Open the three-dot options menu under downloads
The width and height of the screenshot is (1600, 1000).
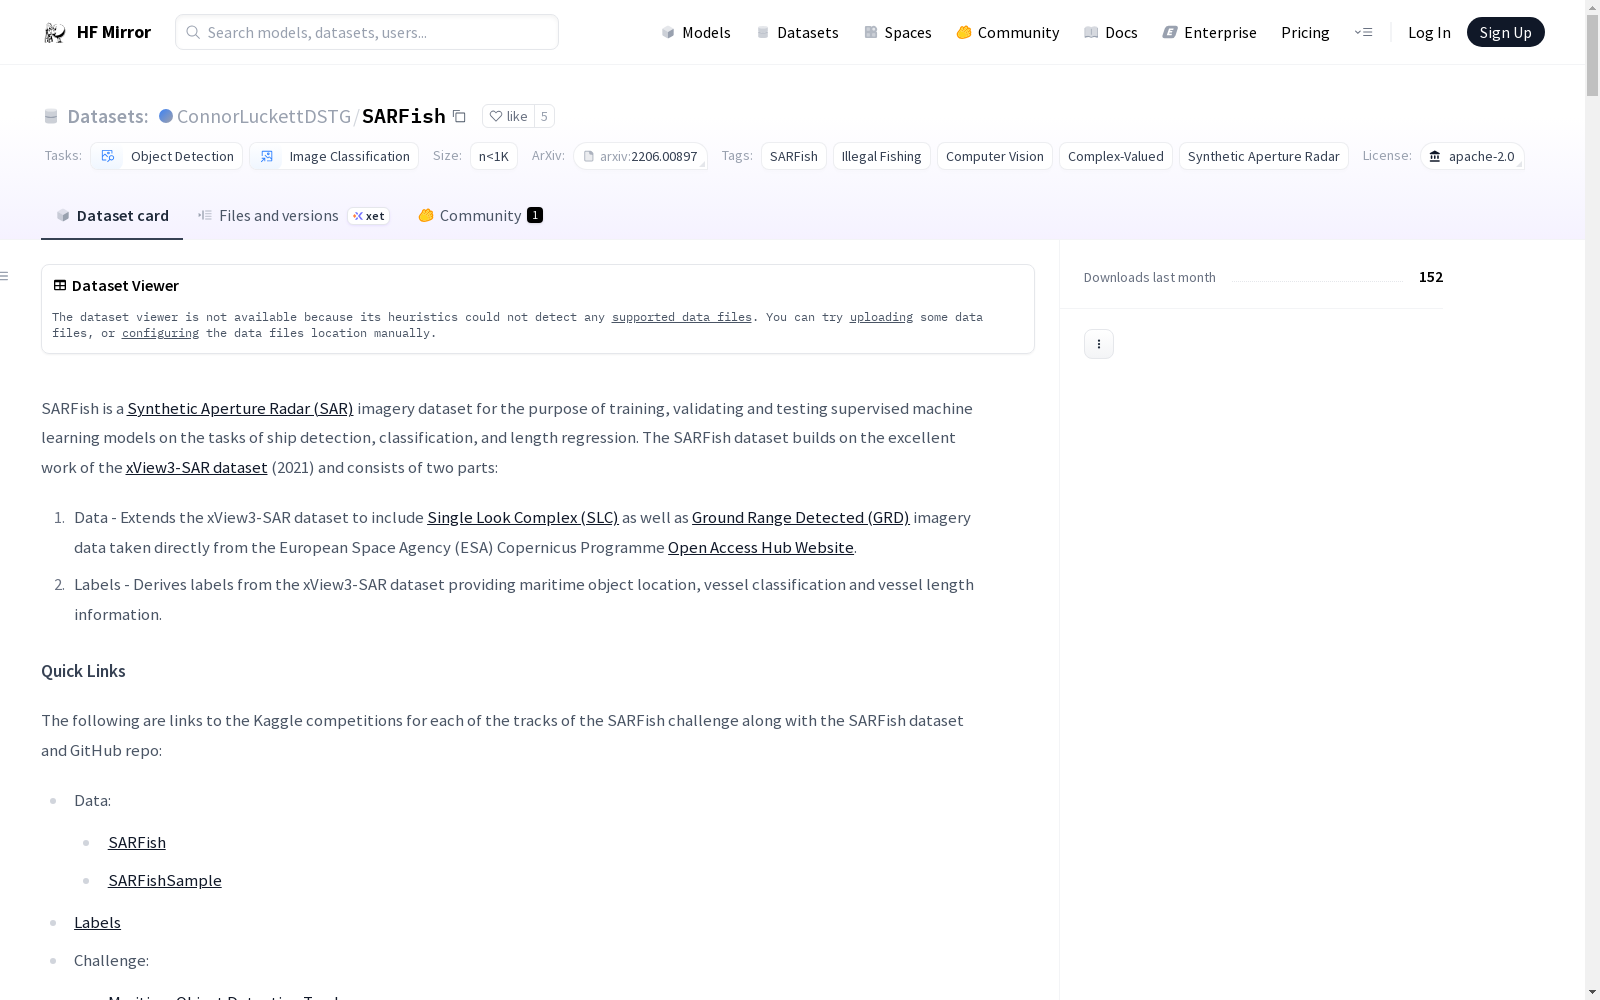(1099, 344)
